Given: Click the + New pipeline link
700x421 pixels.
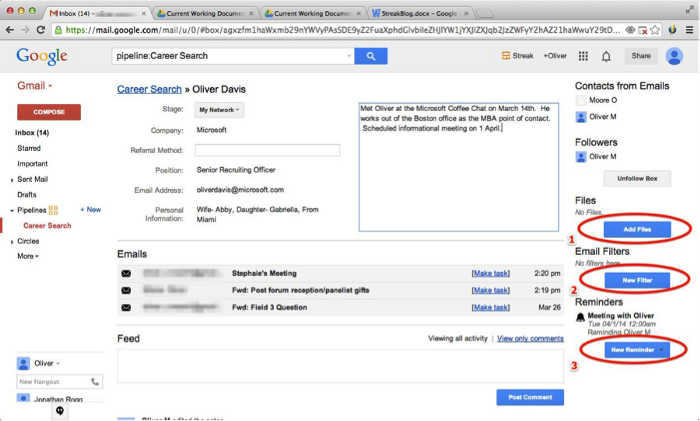Looking at the screenshot, I should point(91,210).
